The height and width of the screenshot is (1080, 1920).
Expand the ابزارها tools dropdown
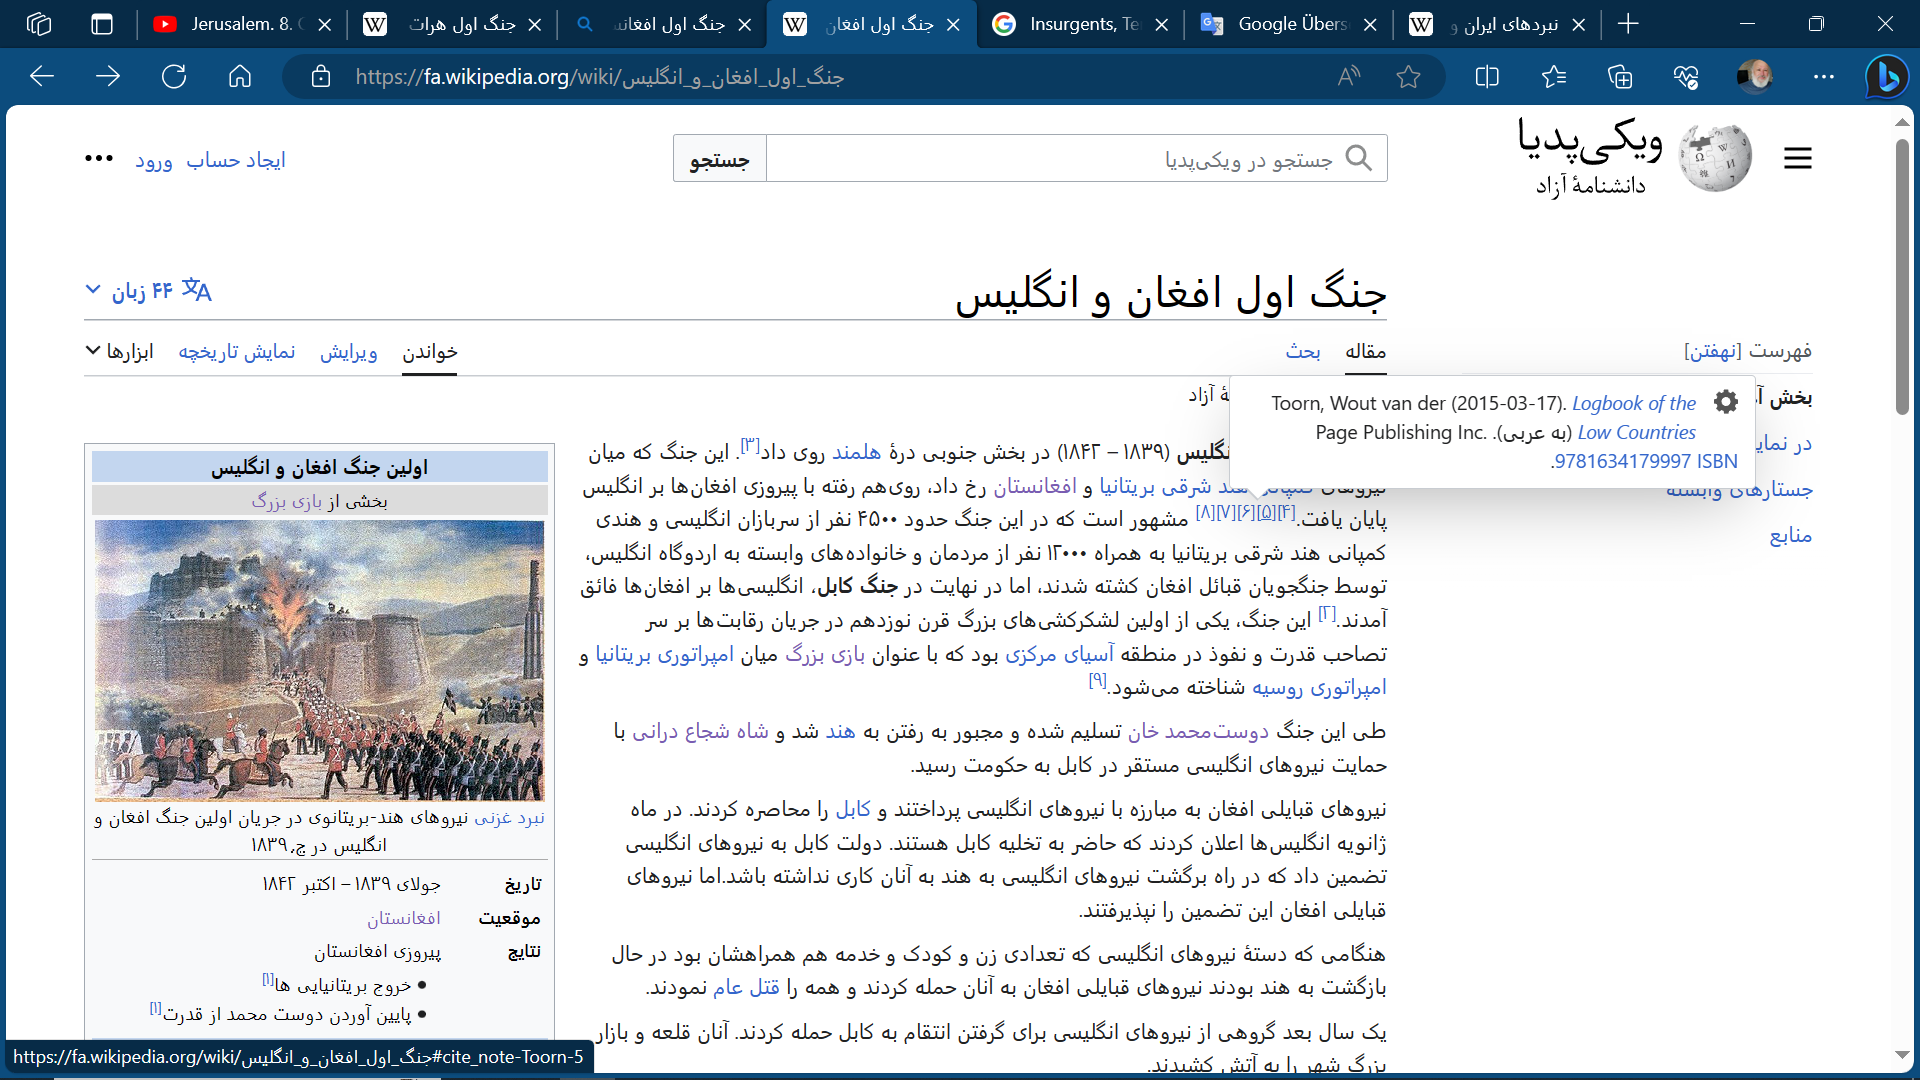[119, 351]
